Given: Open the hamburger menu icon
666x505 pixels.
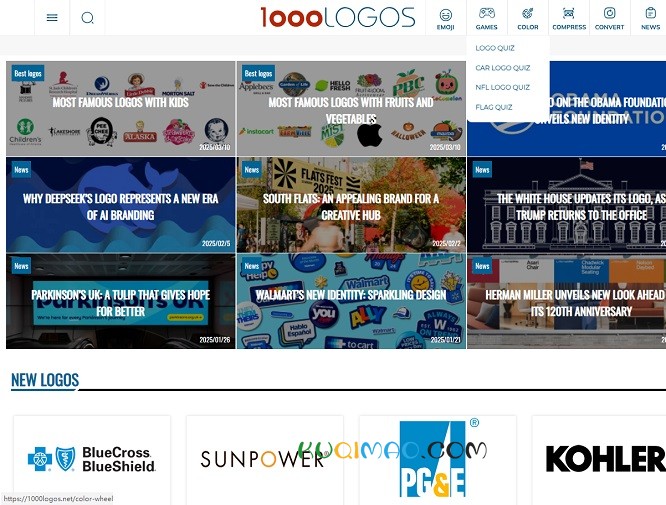Looking at the screenshot, I should pos(52,17).
